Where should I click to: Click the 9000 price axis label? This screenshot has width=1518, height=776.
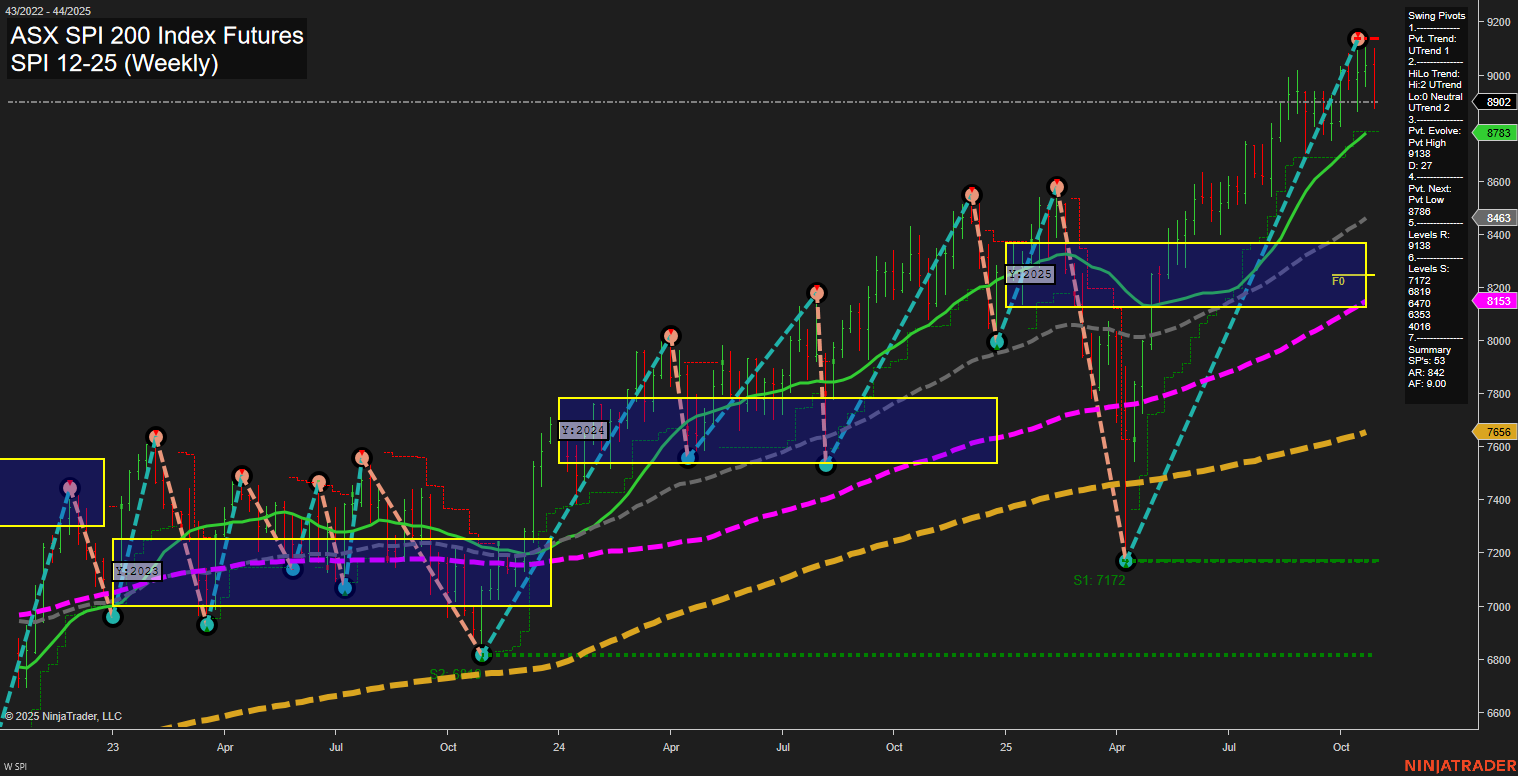point(1498,75)
